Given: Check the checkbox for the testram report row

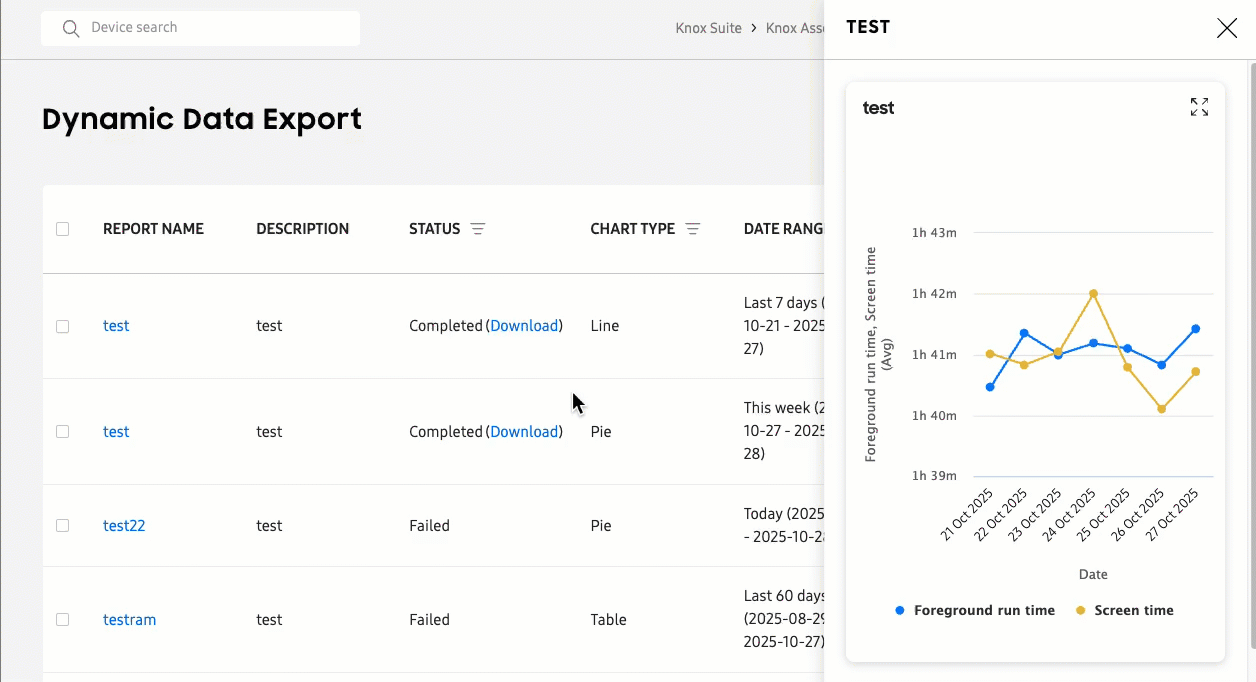Looking at the screenshot, I should [x=63, y=619].
